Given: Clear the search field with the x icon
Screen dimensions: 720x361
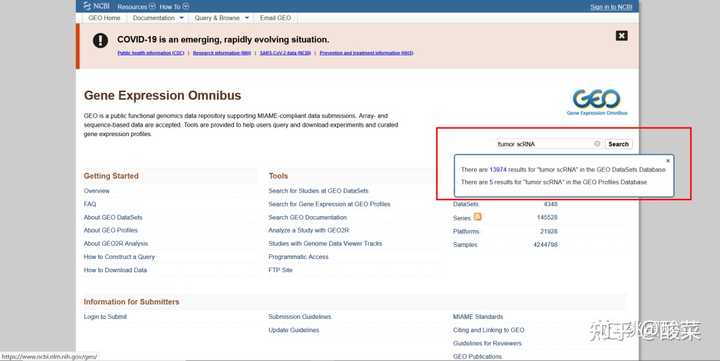Looking at the screenshot, I should click(x=597, y=144).
